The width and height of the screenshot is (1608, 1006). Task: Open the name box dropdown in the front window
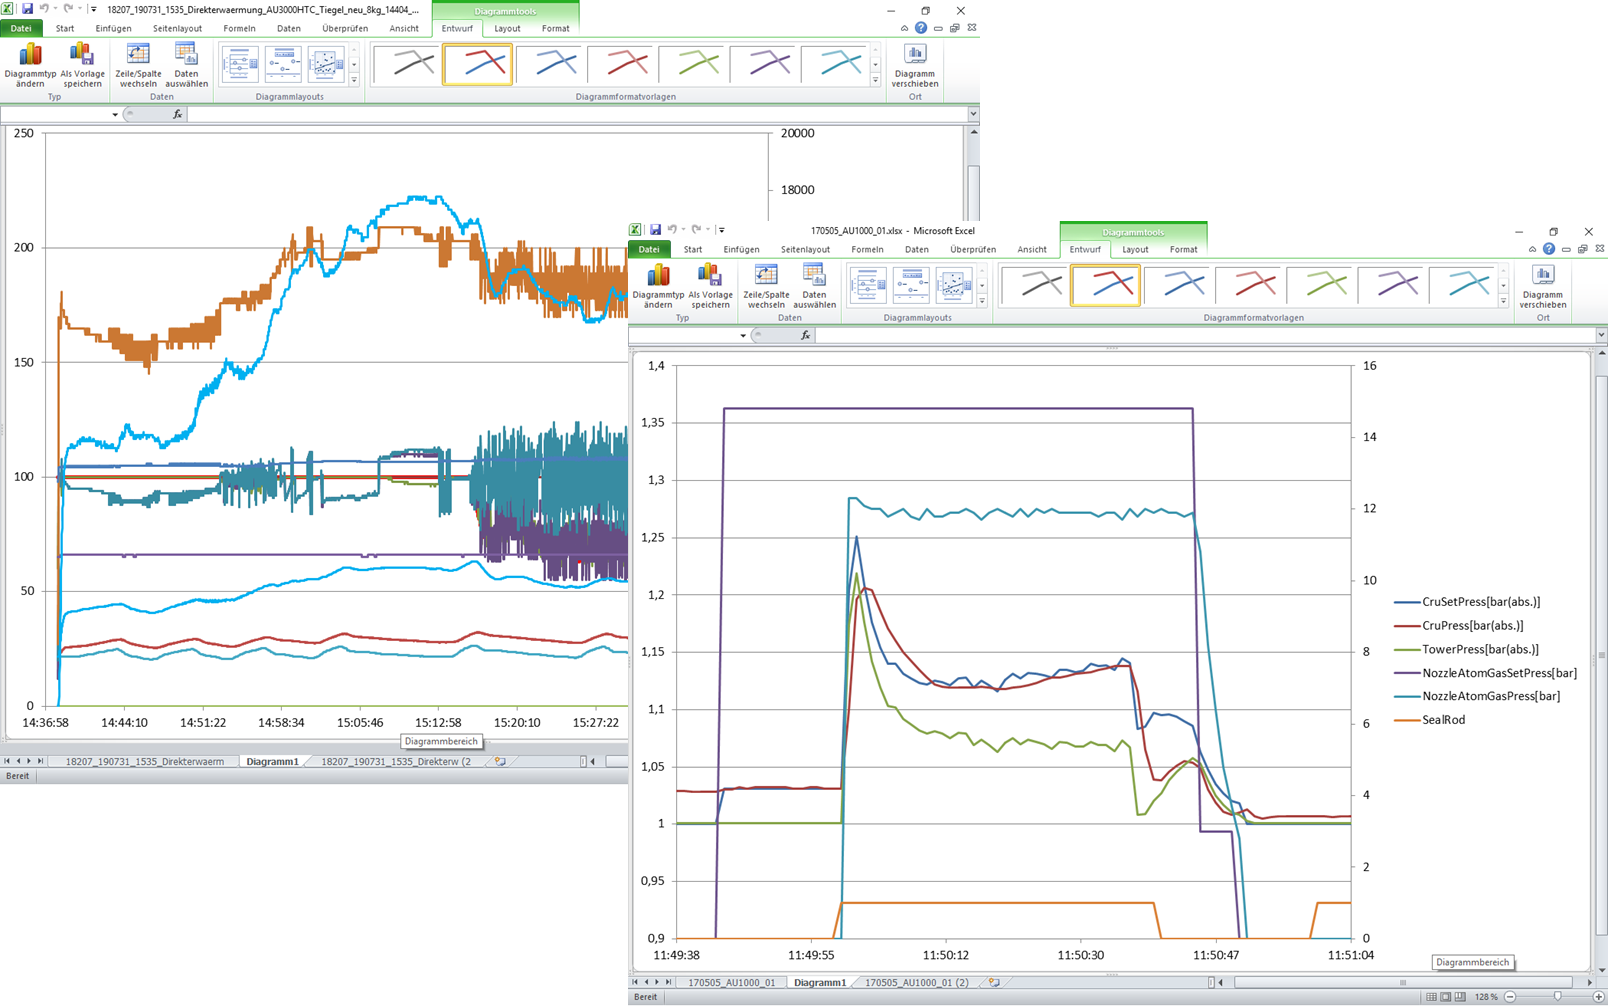[x=742, y=336]
